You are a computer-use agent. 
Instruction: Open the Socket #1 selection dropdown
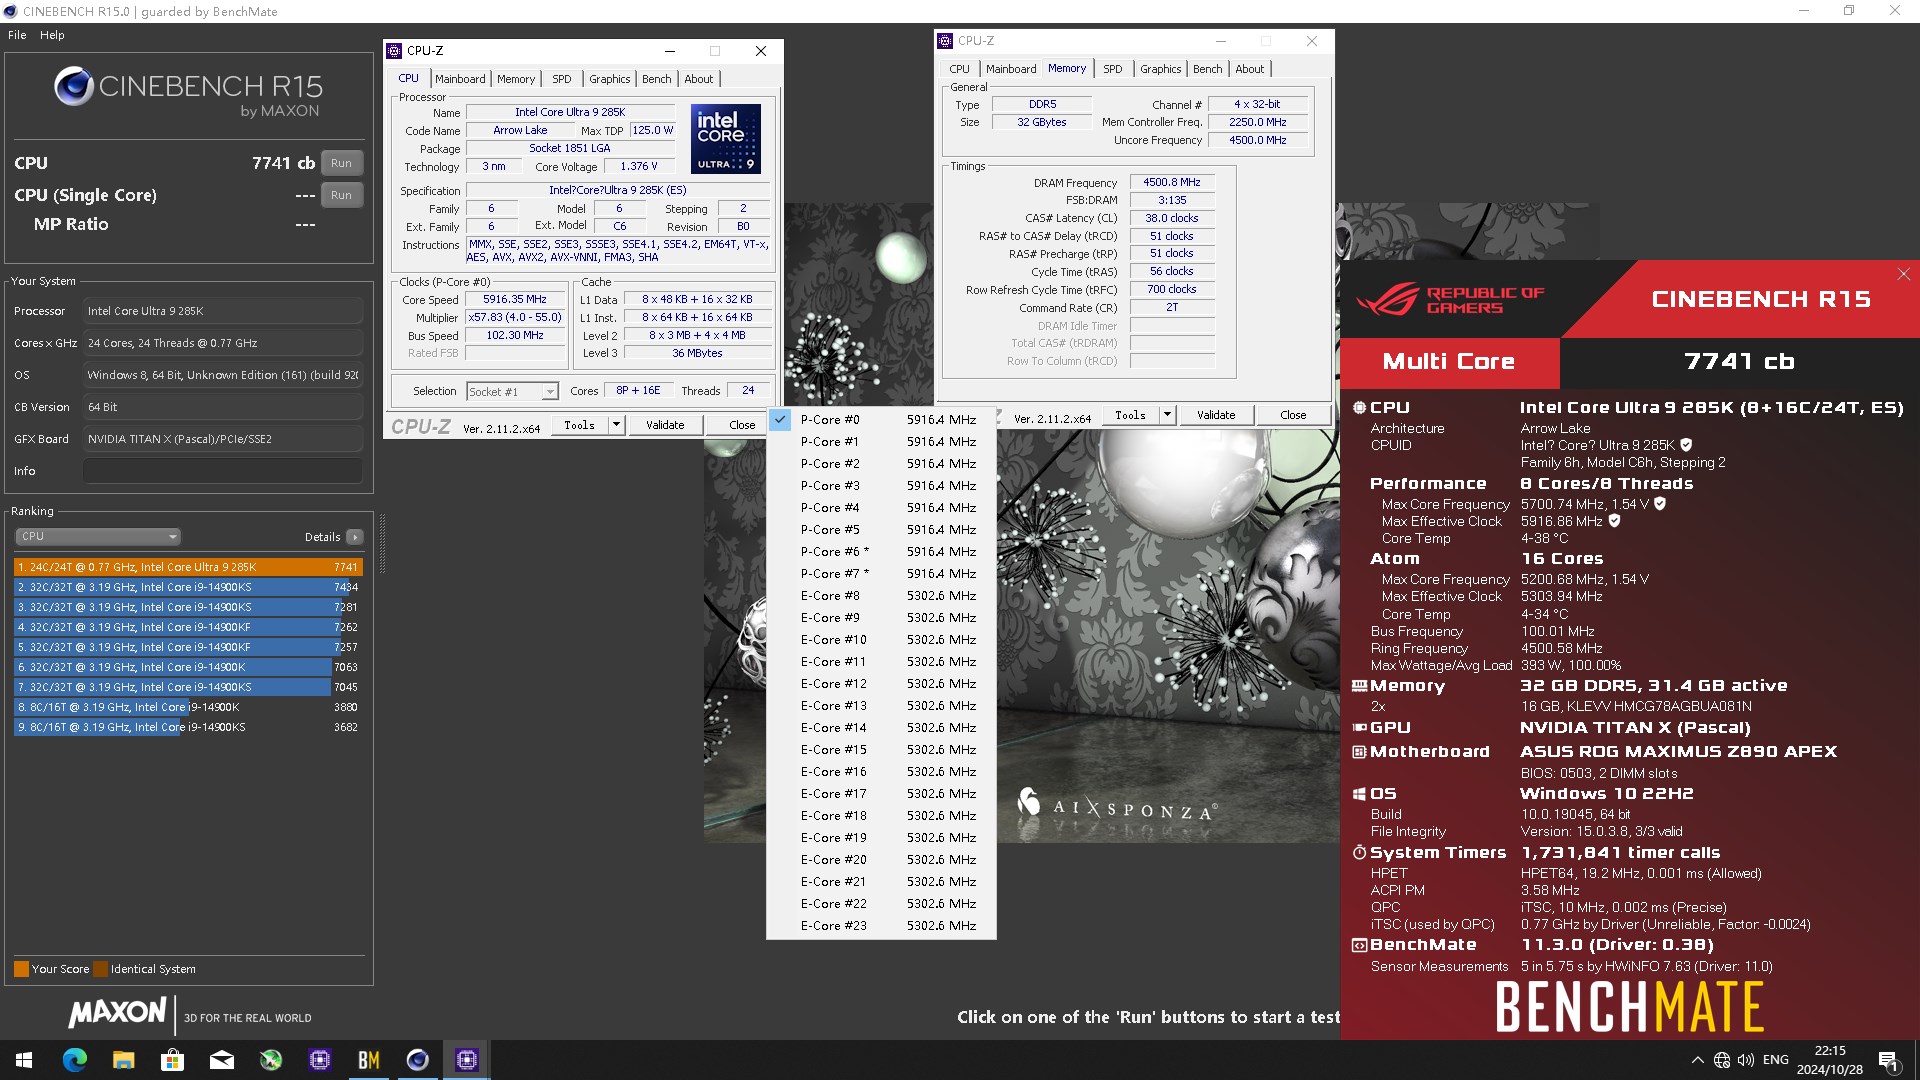512,392
